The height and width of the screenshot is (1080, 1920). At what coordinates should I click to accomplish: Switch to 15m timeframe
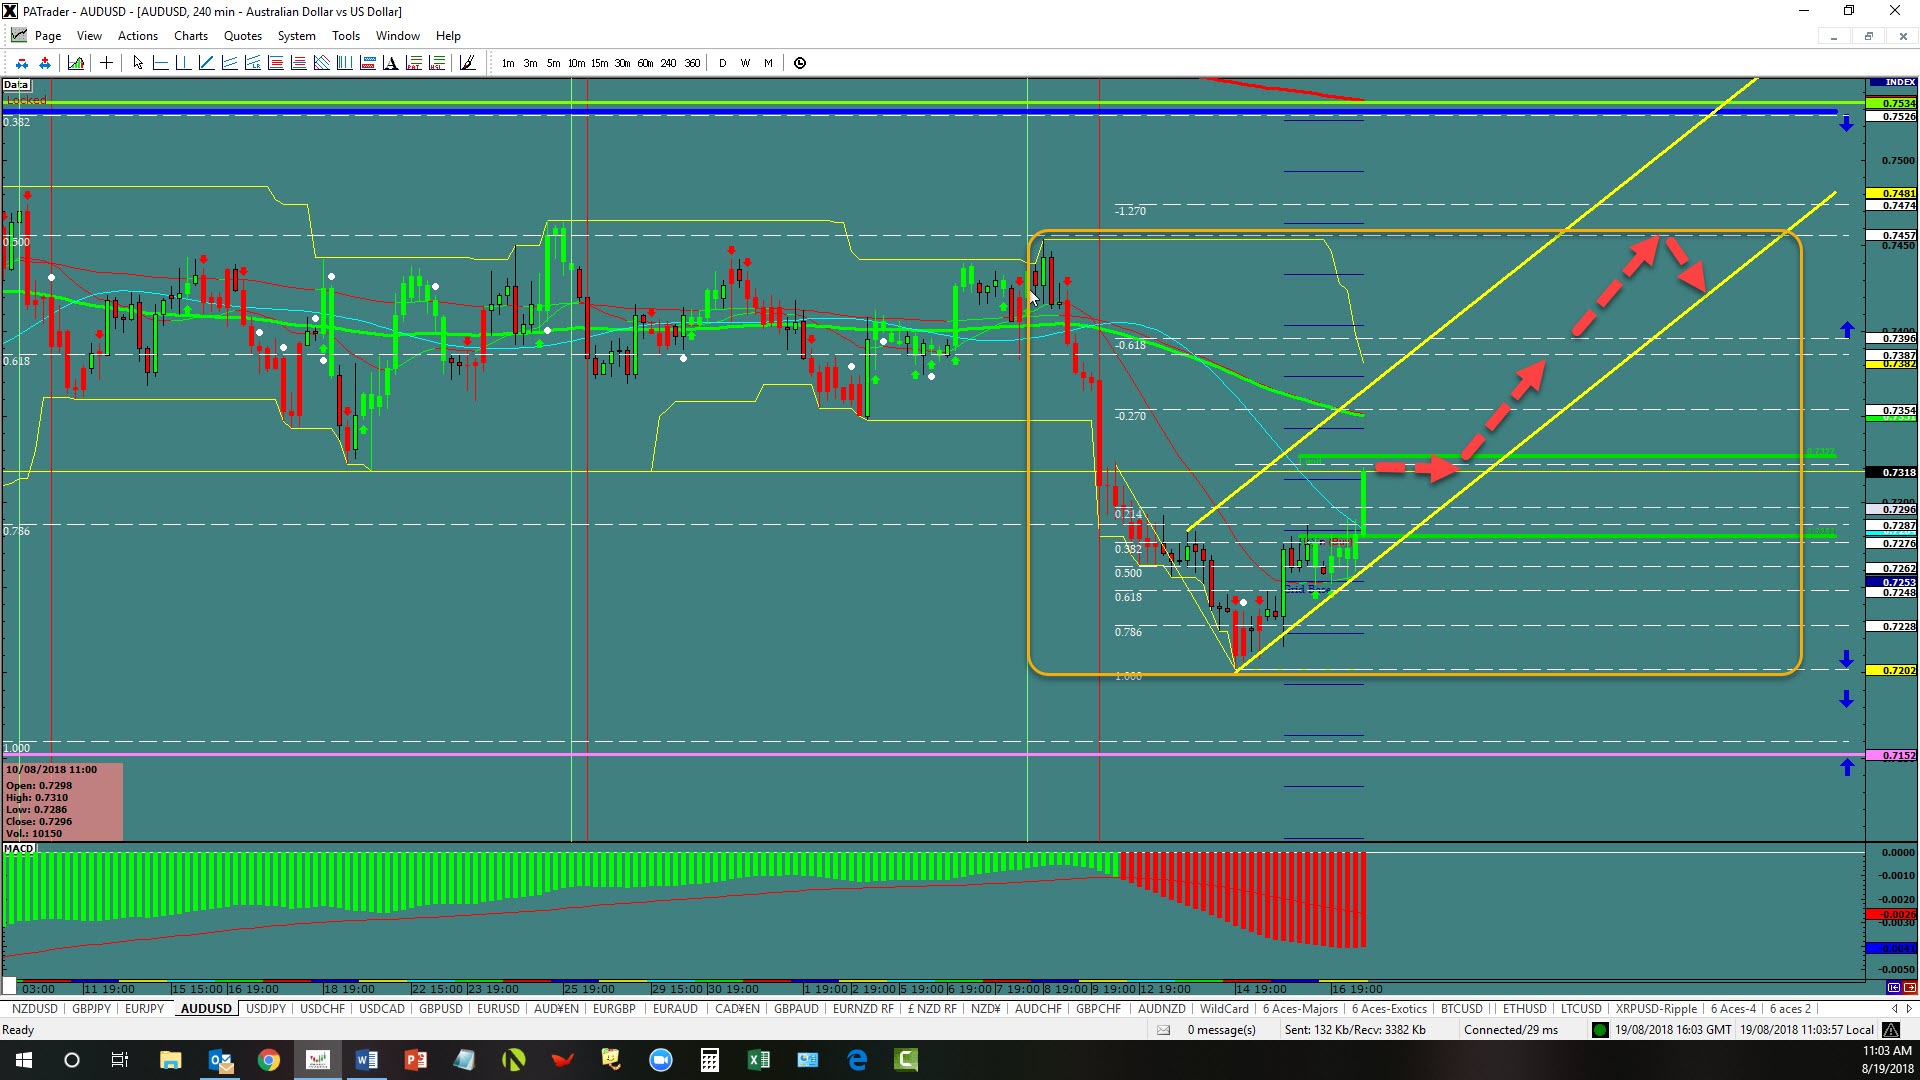[599, 63]
